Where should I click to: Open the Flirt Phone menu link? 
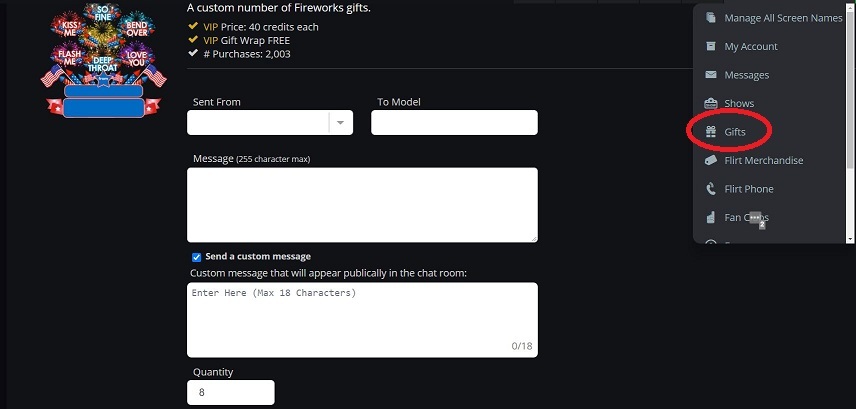tap(748, 188)
